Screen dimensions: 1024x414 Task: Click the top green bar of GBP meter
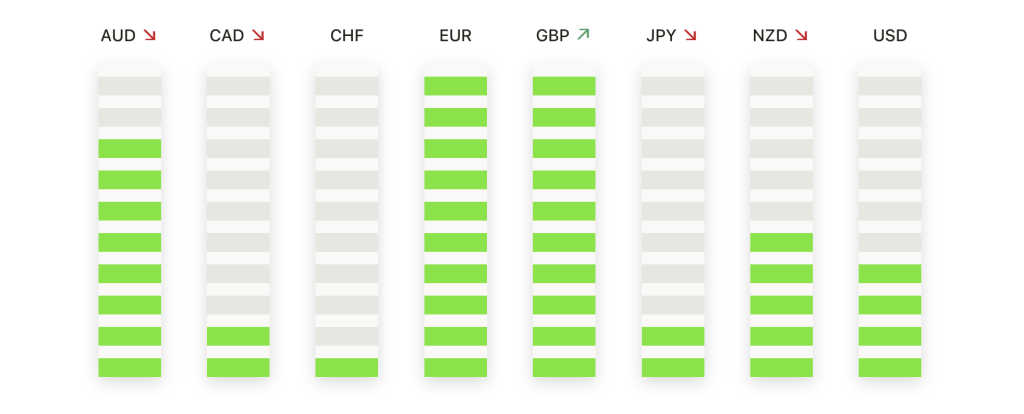pos(564,86)
